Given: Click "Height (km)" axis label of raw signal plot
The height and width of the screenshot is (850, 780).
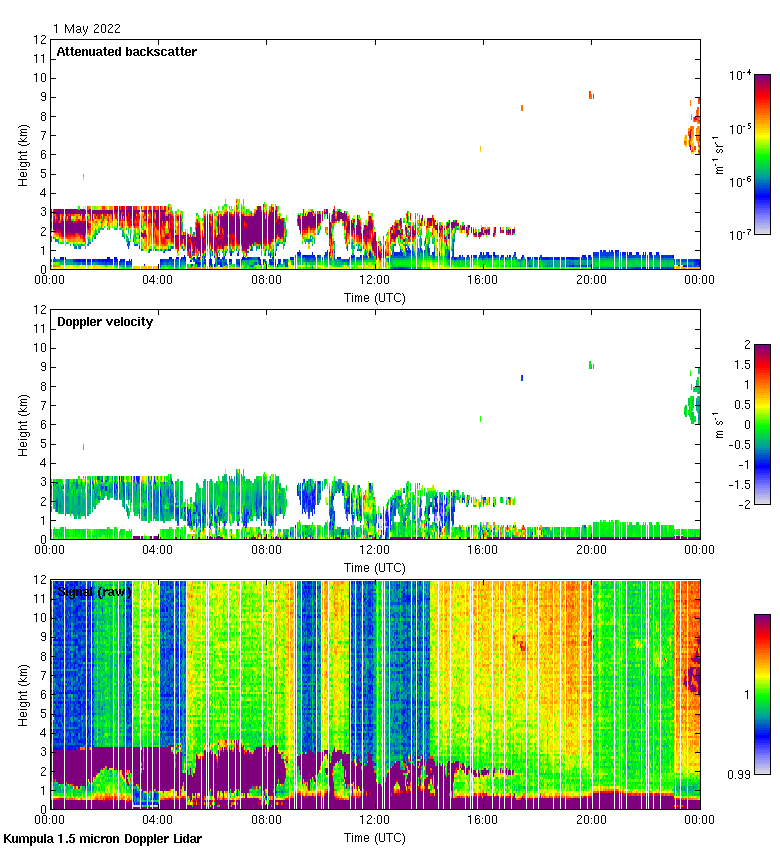Looking at the screenshot, I should click(23, 694).
